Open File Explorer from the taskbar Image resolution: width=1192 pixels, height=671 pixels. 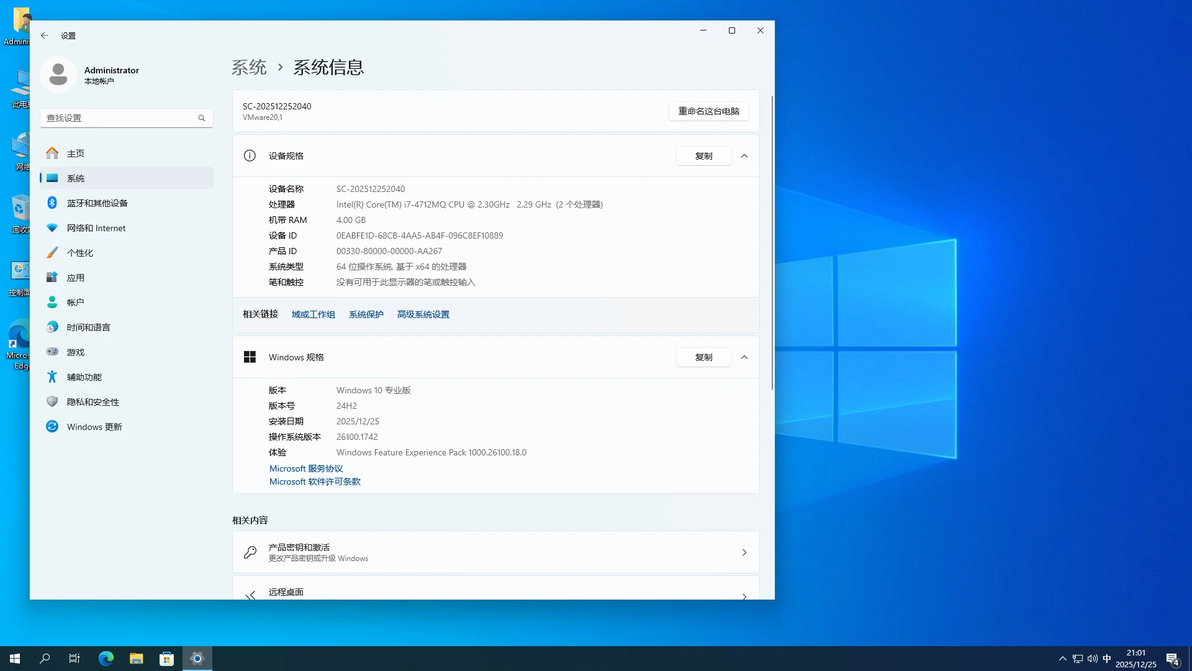click(x=136, y=658)
